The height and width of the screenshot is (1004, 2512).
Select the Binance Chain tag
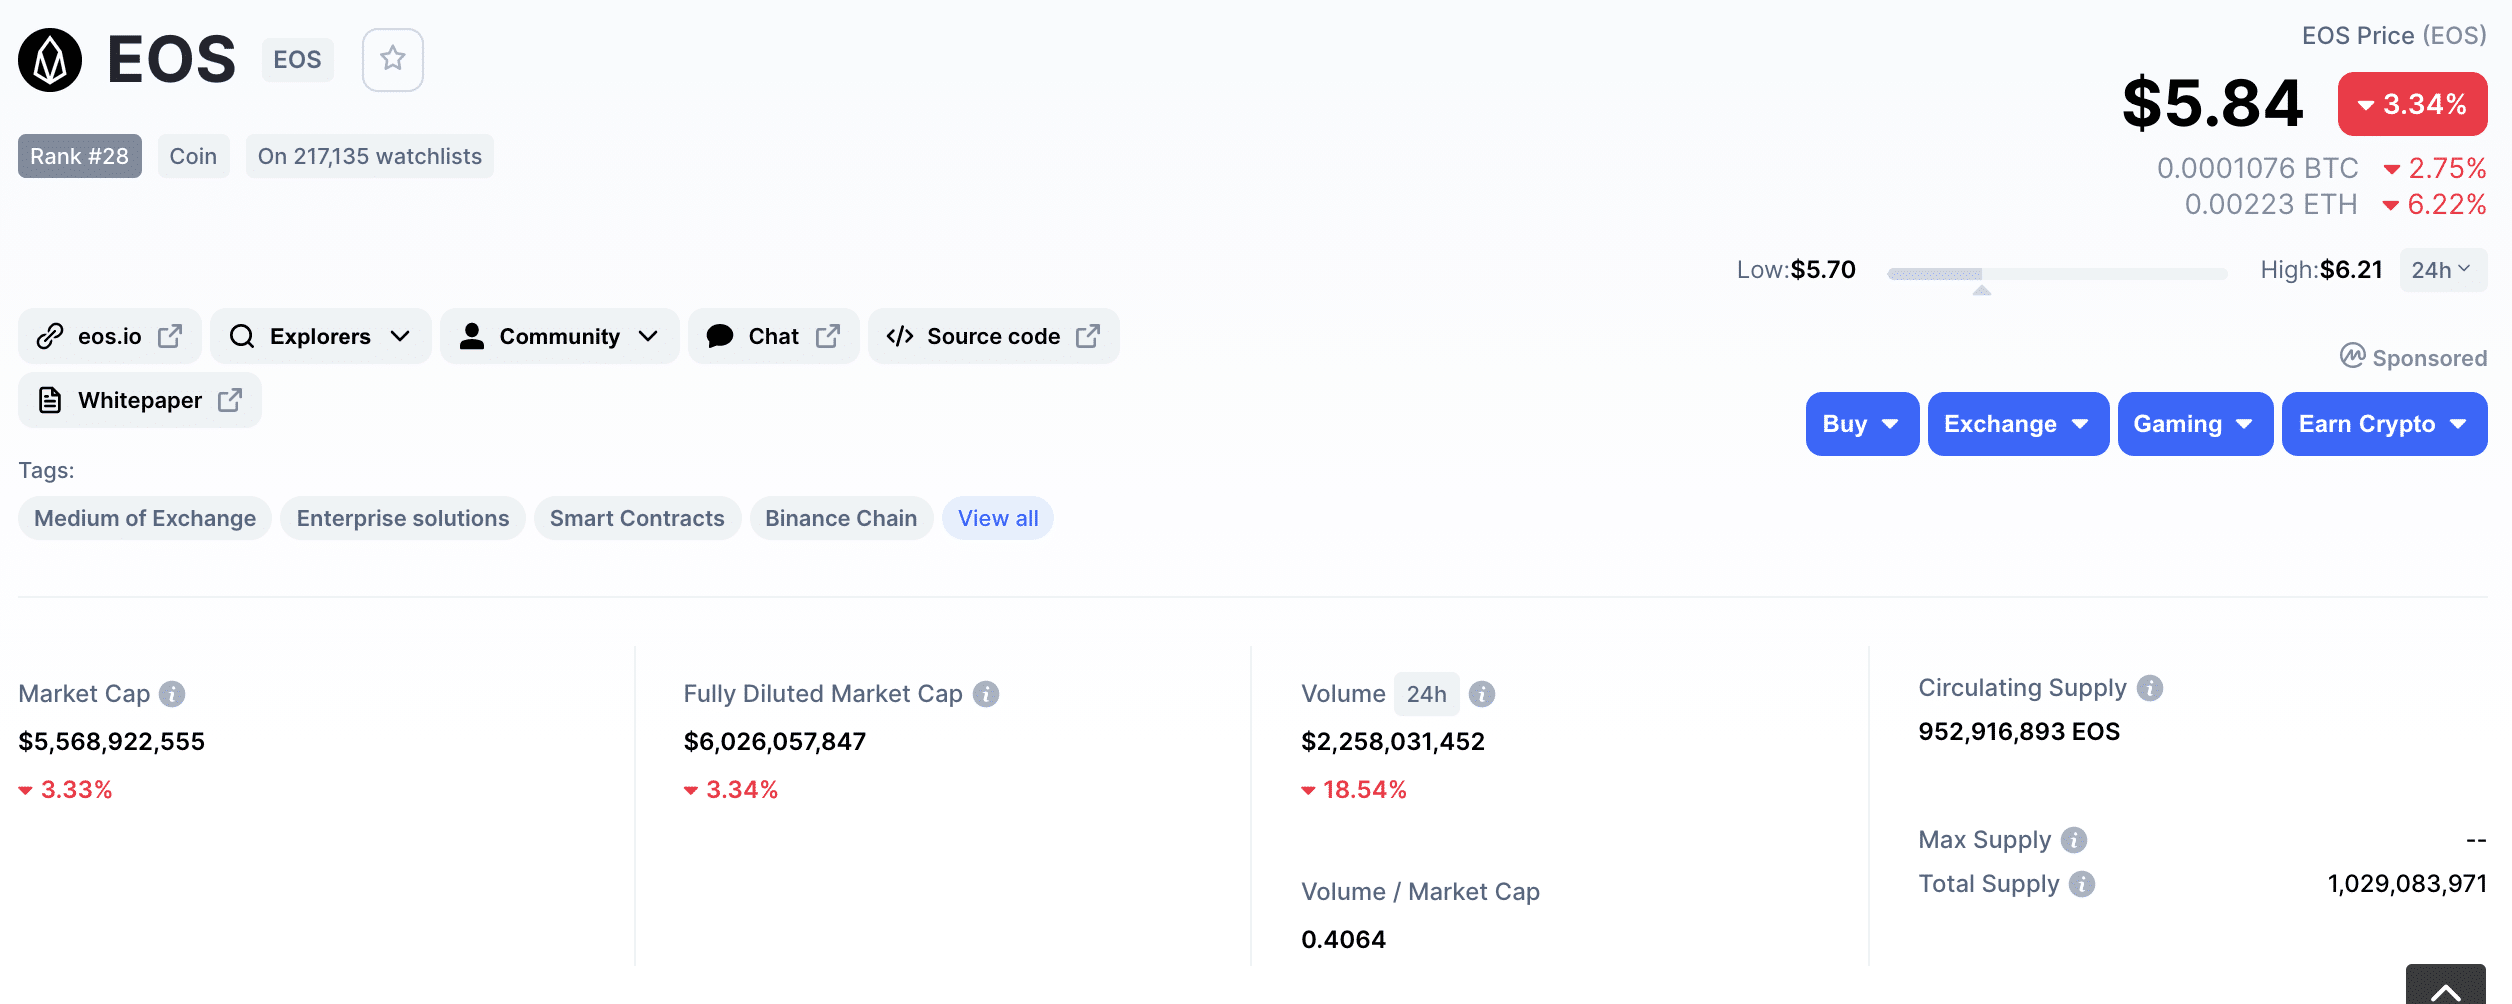pos(841,518)
